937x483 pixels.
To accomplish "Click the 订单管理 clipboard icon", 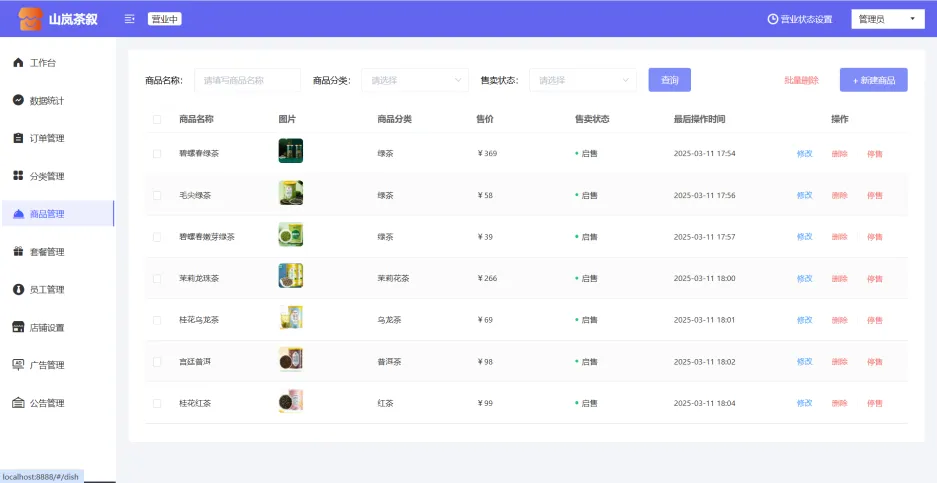I will pyautogui.click(x=18, y=138).
